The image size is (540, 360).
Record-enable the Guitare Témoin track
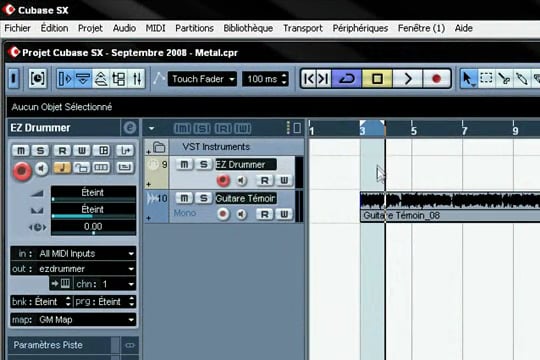(223, 214)
